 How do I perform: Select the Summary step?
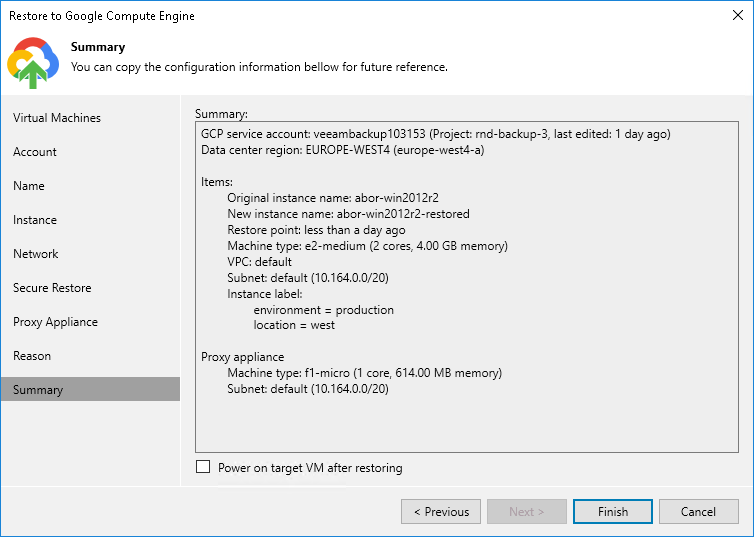(38, 390)
